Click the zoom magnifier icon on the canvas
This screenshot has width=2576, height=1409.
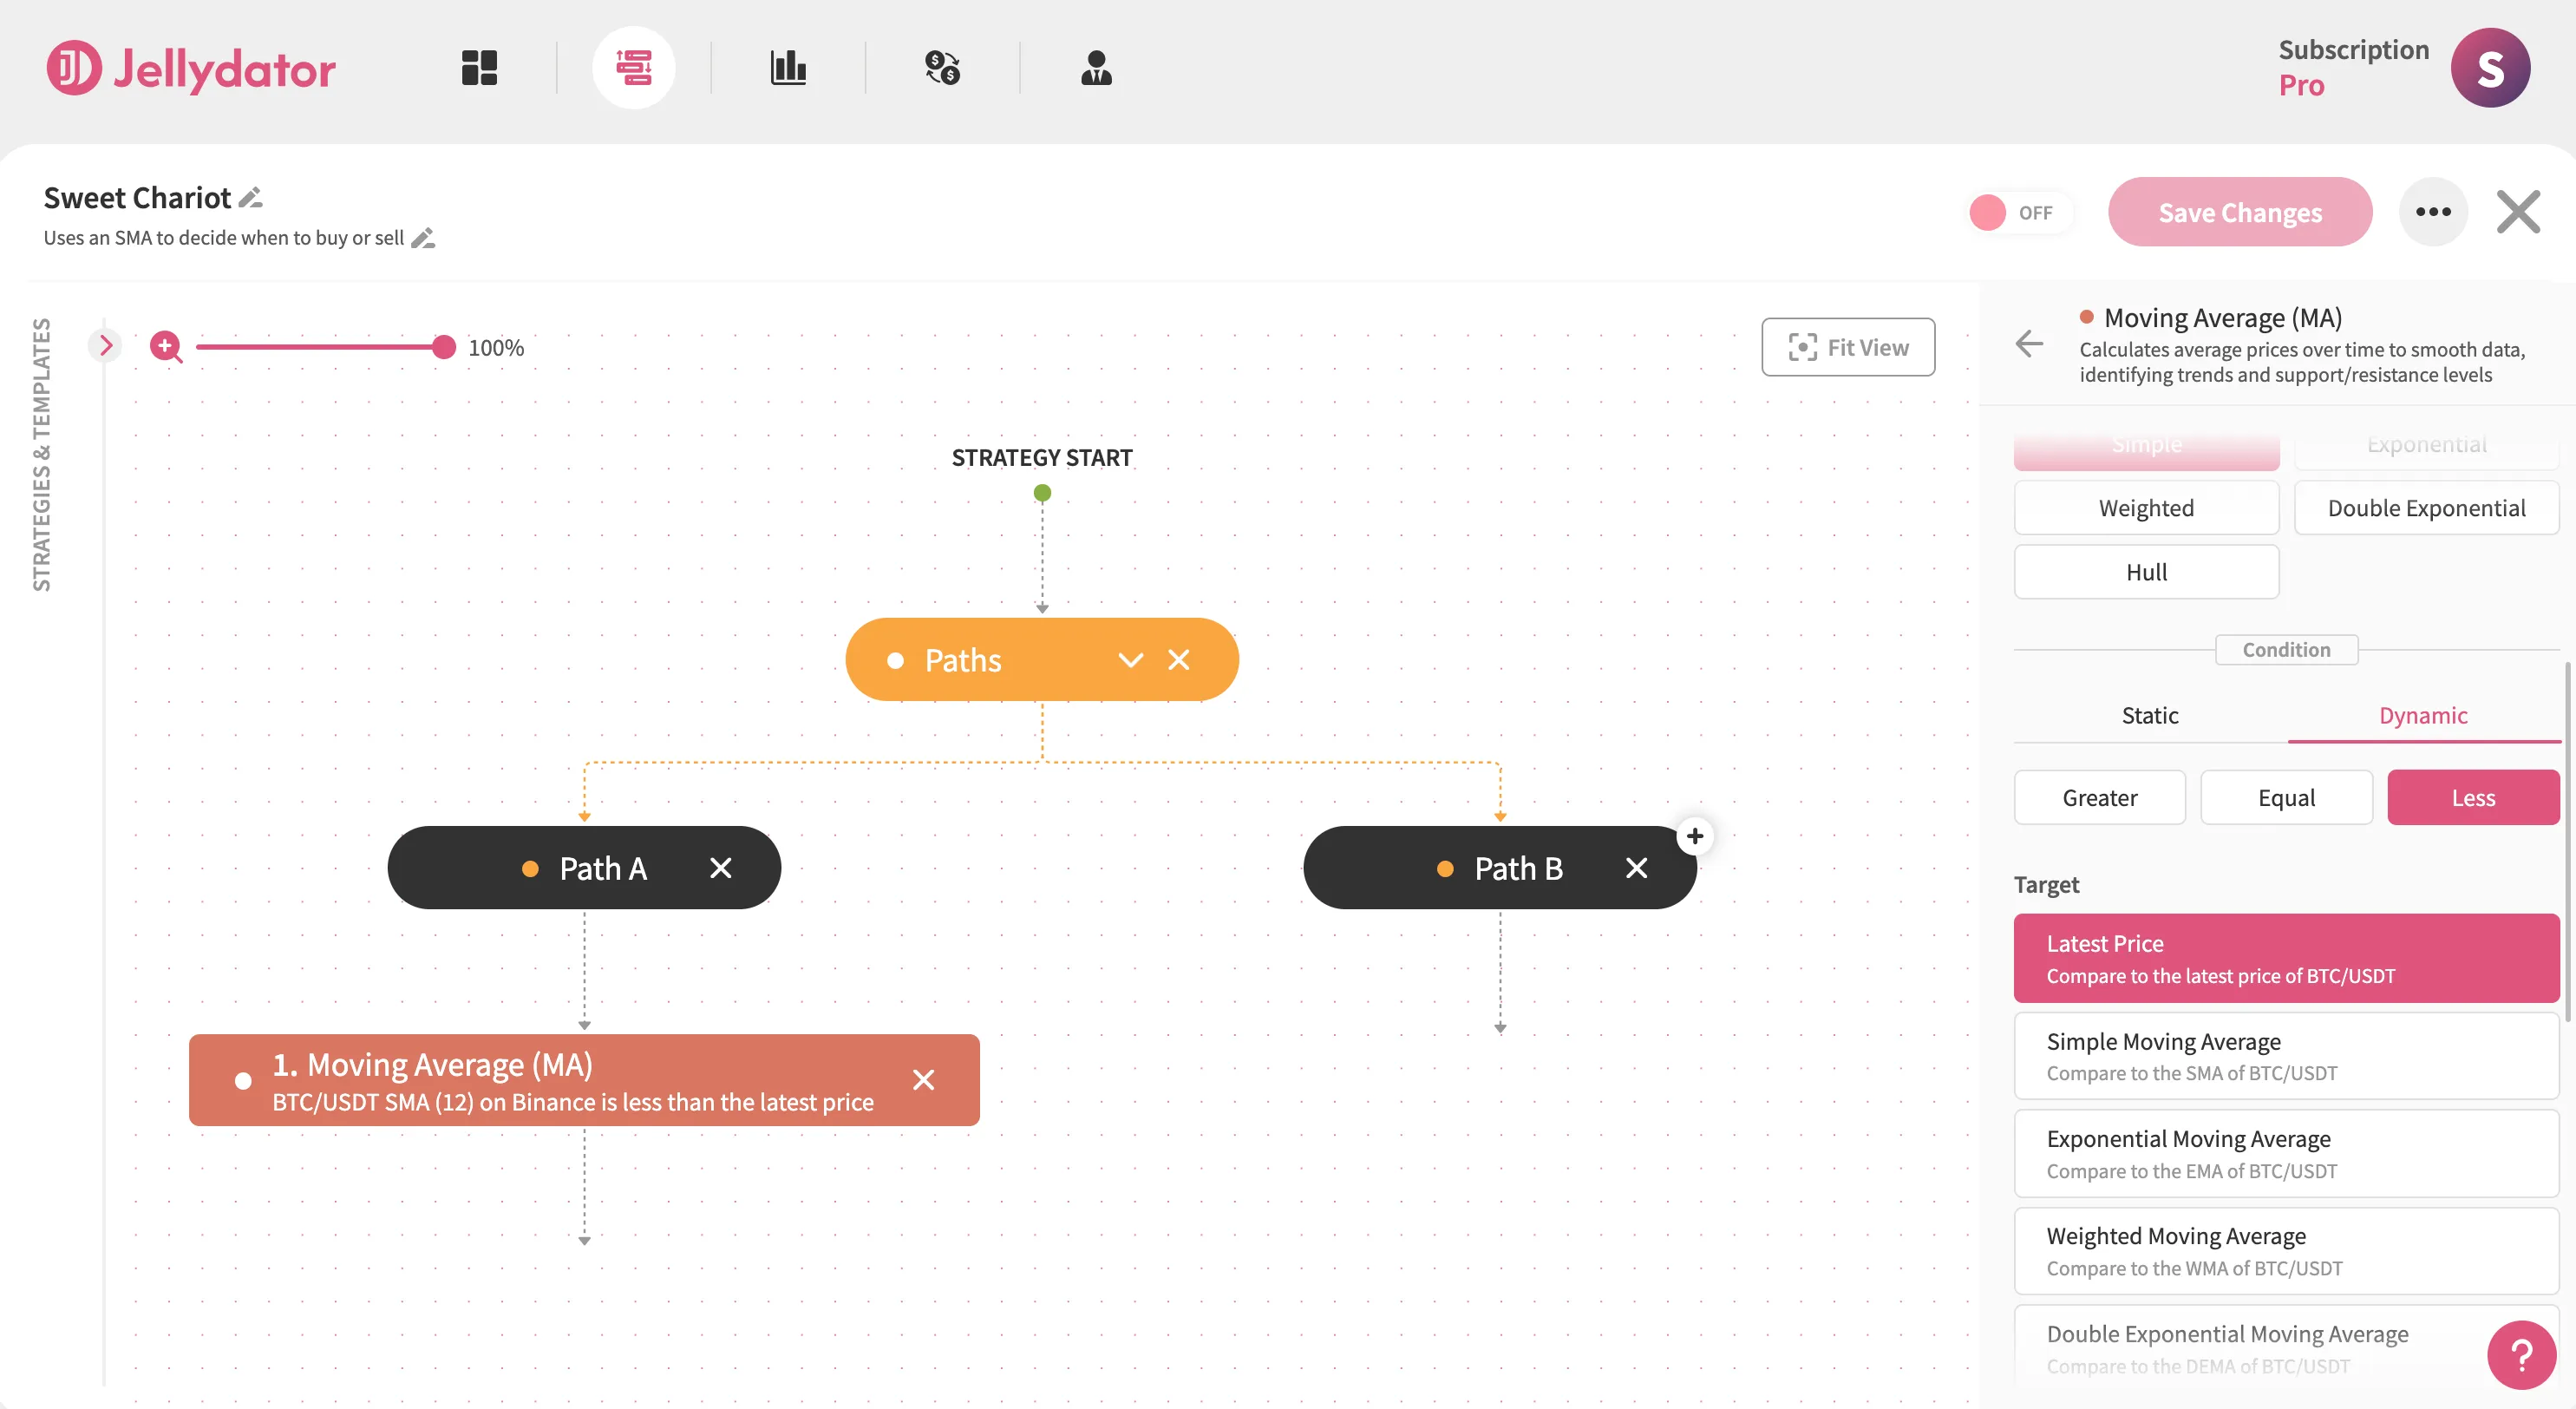coord(166,347)
